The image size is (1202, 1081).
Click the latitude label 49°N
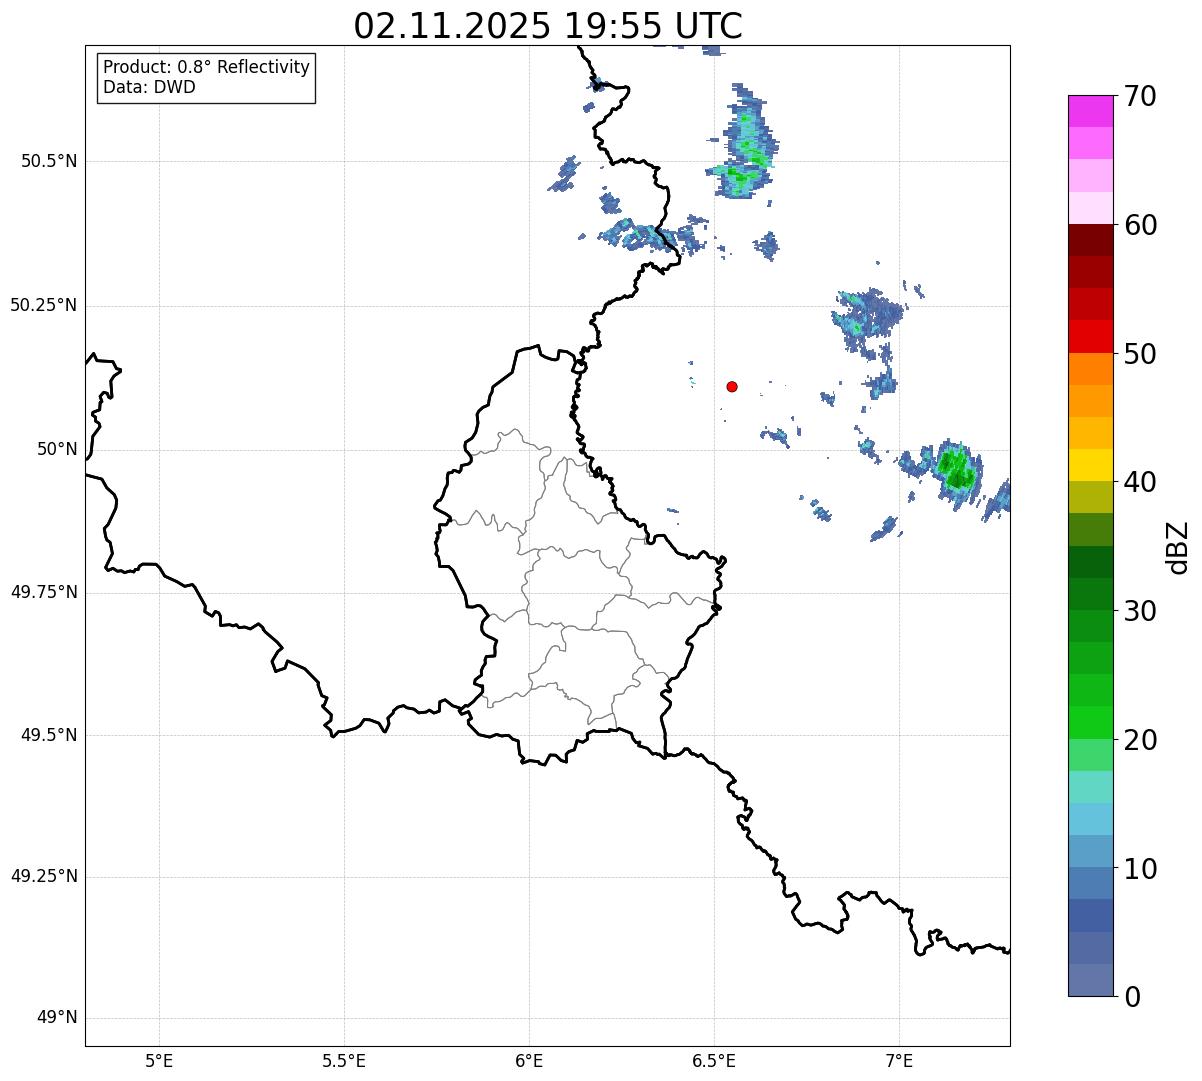coord(57,1018)
